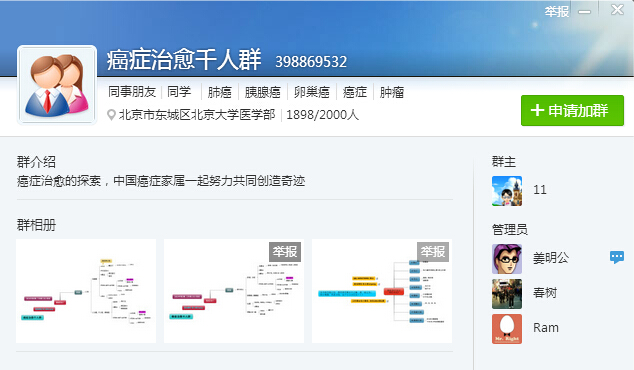The width and height of the screenshot is (634, 370).
Task: Report the third album image via 举报
Action: [433, 252]
